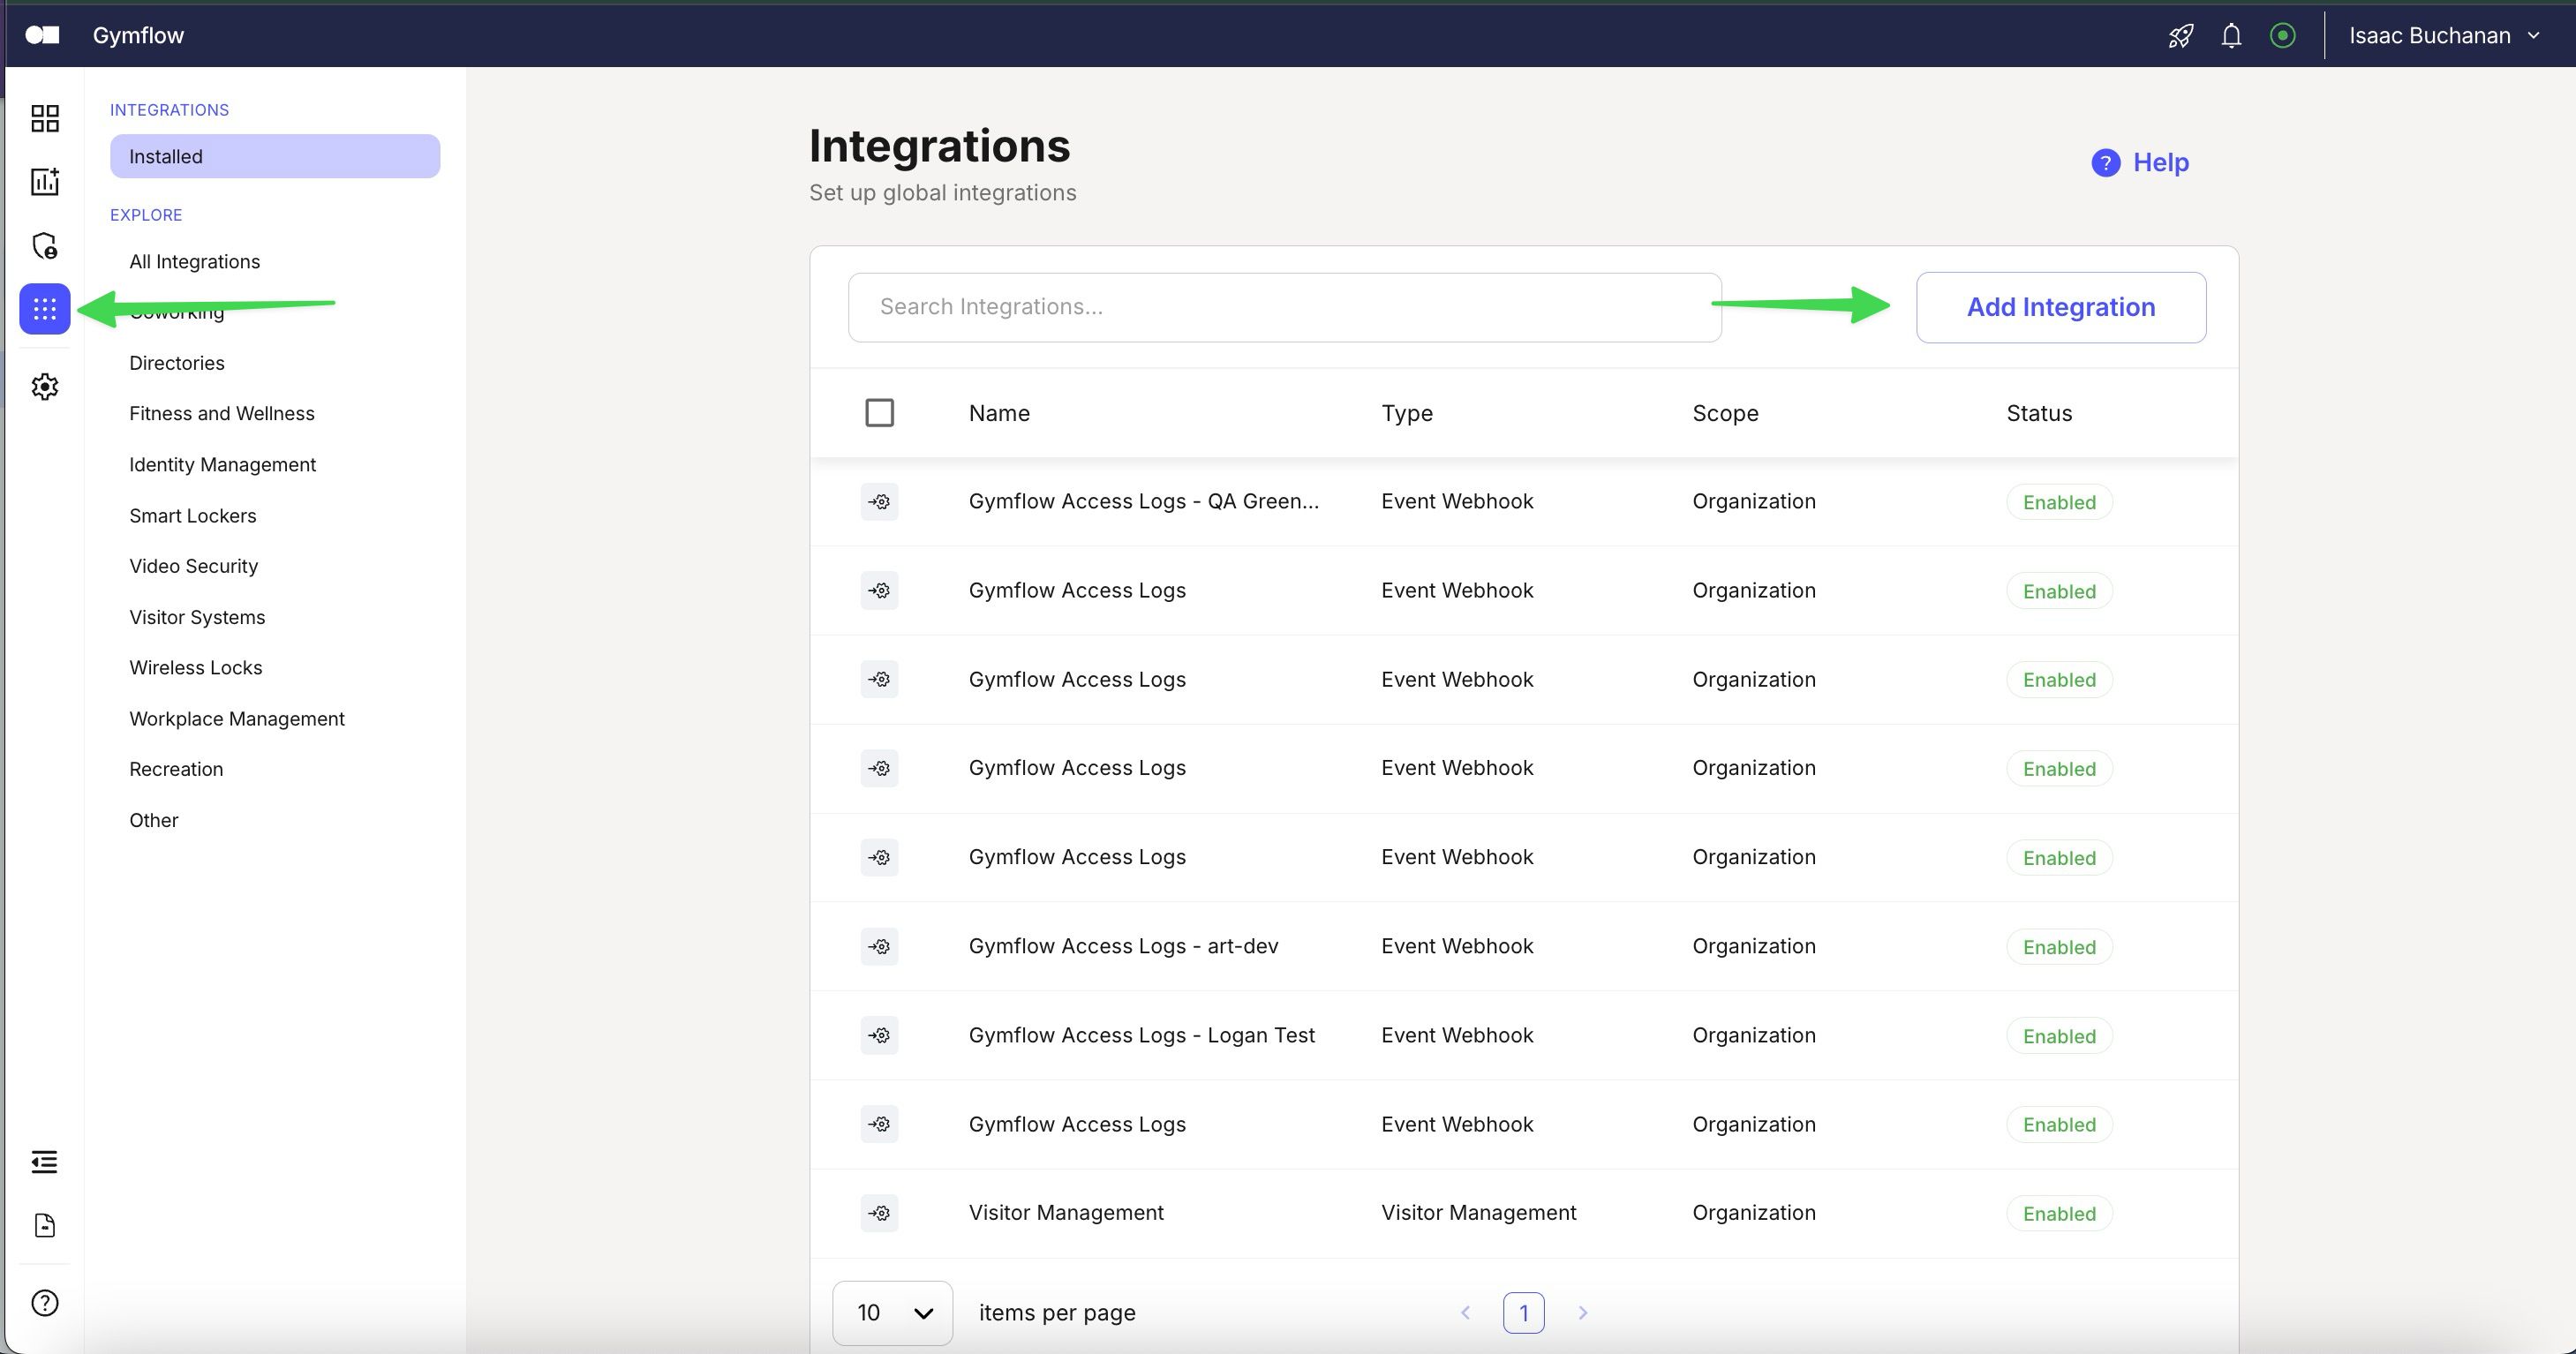Open the notifications bell
The image size is (2576, 1354).
click(2231, 36)
